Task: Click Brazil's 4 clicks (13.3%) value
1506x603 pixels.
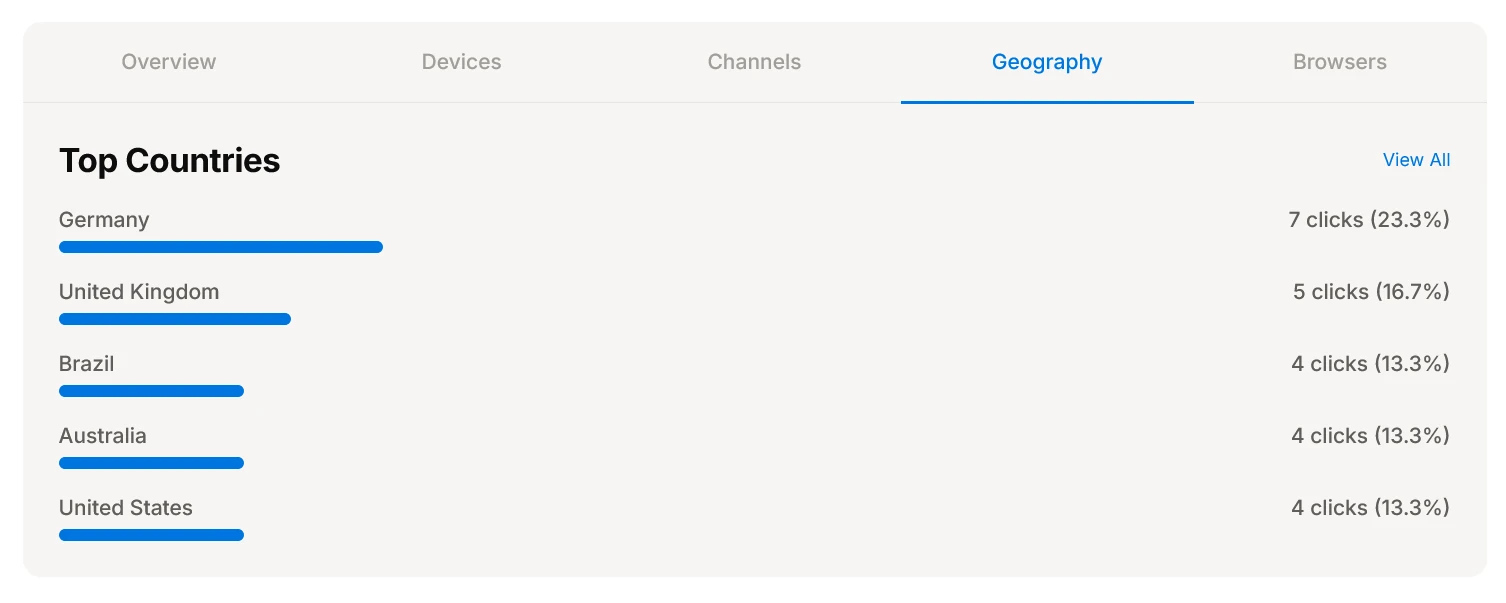Action: [x=1370, y=364]
